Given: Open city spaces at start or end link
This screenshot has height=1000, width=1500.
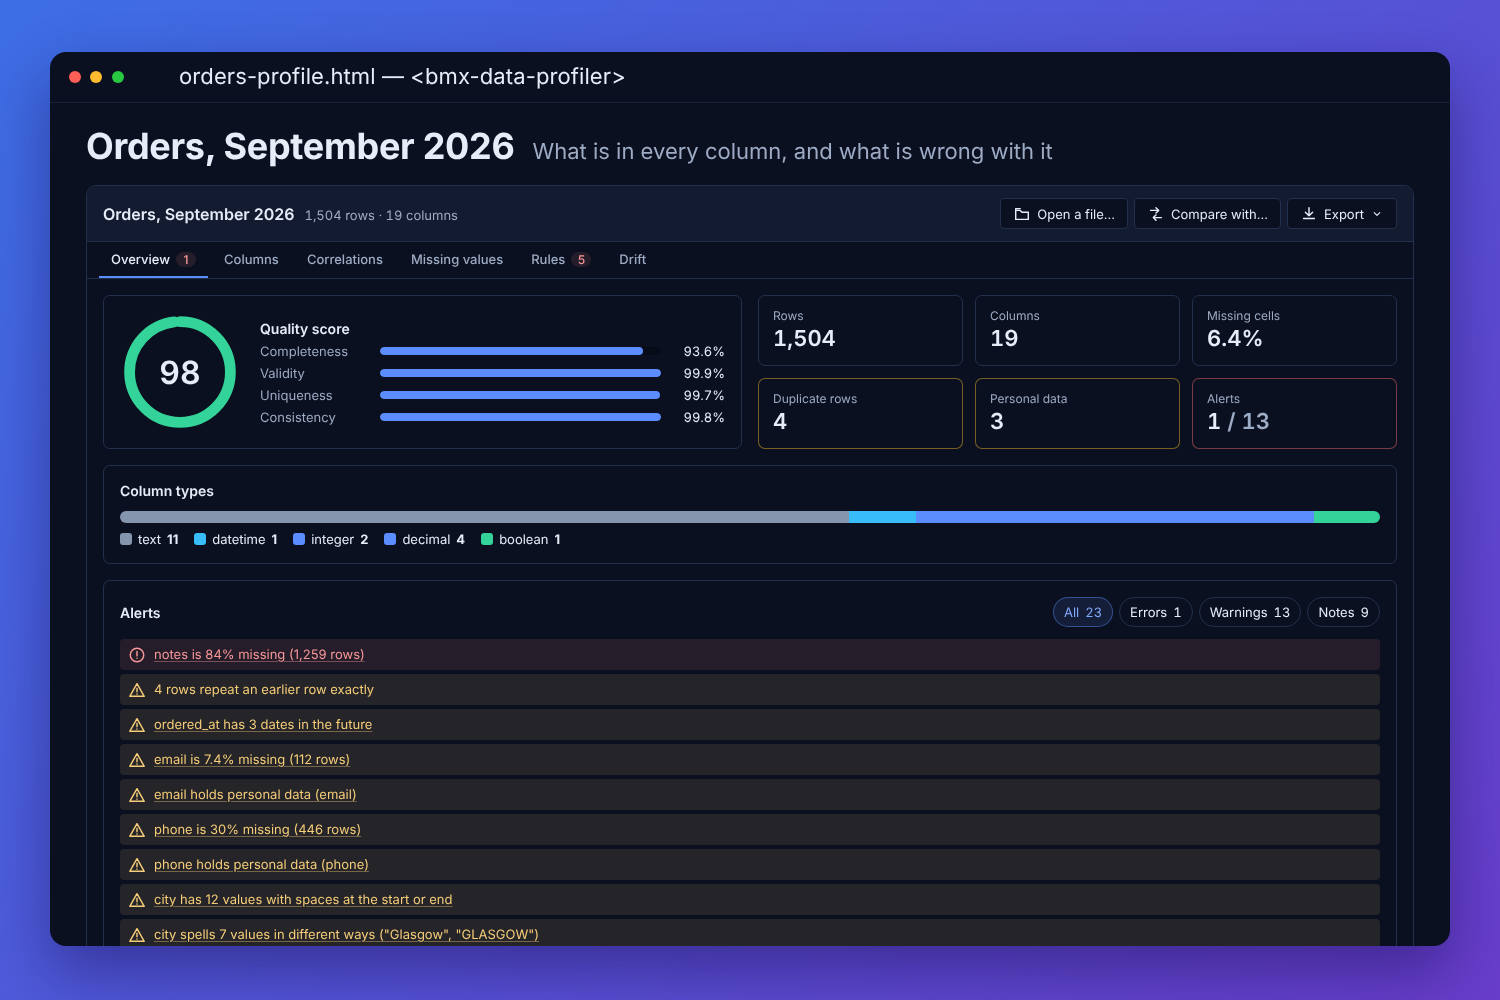Looking at the screenshot, I should point(303,900).
